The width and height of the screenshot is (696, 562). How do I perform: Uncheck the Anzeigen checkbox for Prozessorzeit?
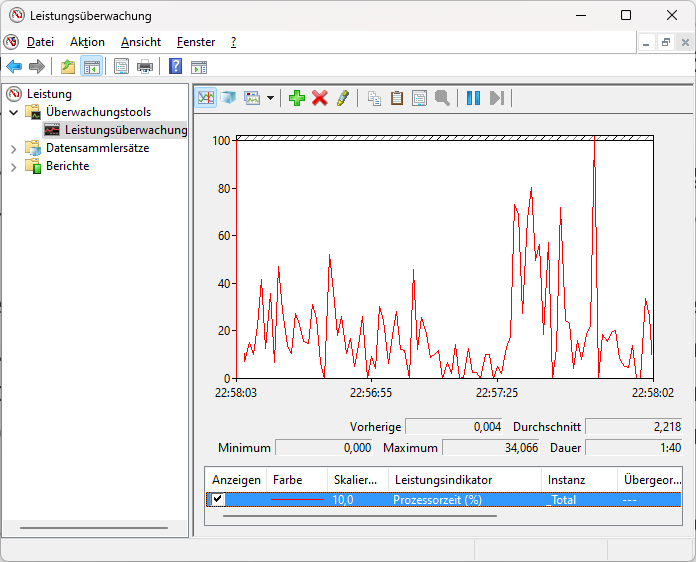point(218,499)
